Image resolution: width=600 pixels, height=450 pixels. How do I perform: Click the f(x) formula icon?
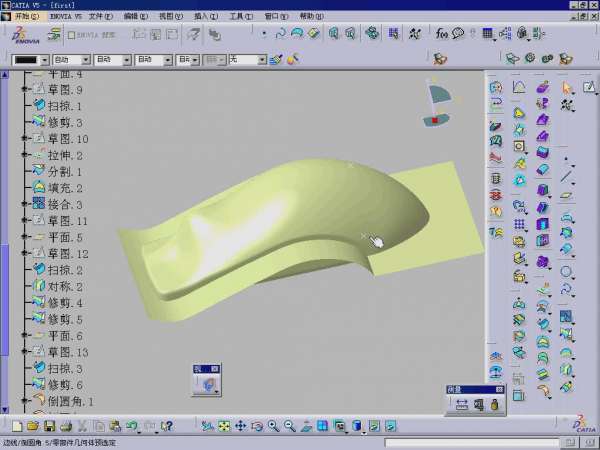[x=442, y=33]
